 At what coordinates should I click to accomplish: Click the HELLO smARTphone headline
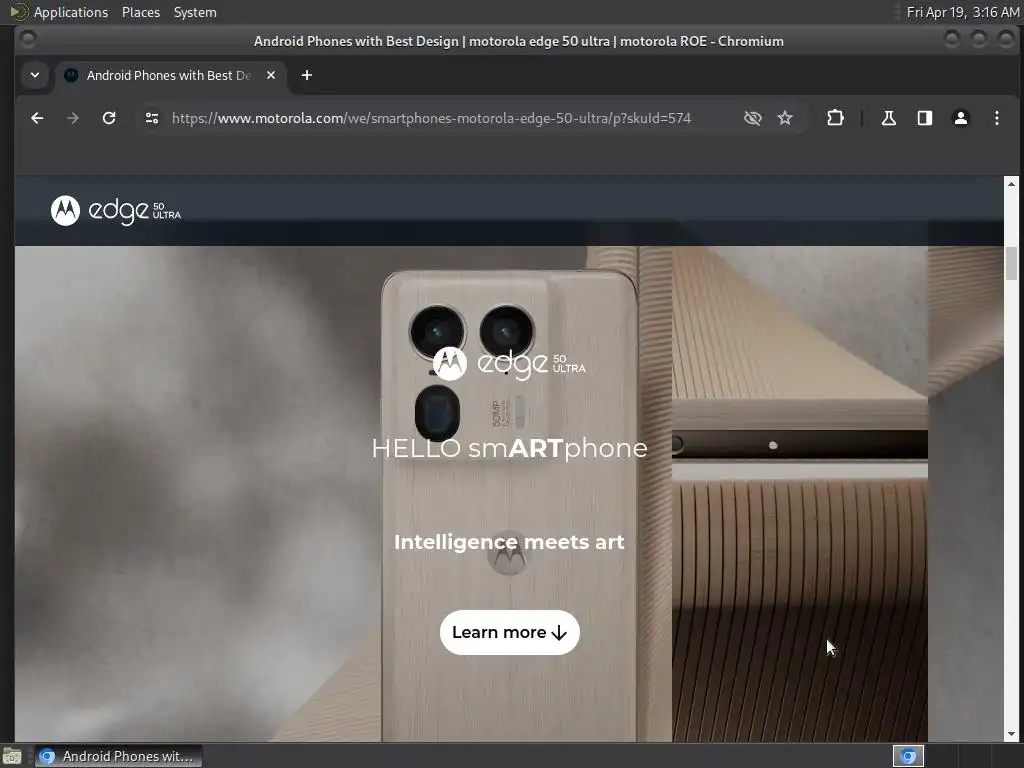[509, 449]
